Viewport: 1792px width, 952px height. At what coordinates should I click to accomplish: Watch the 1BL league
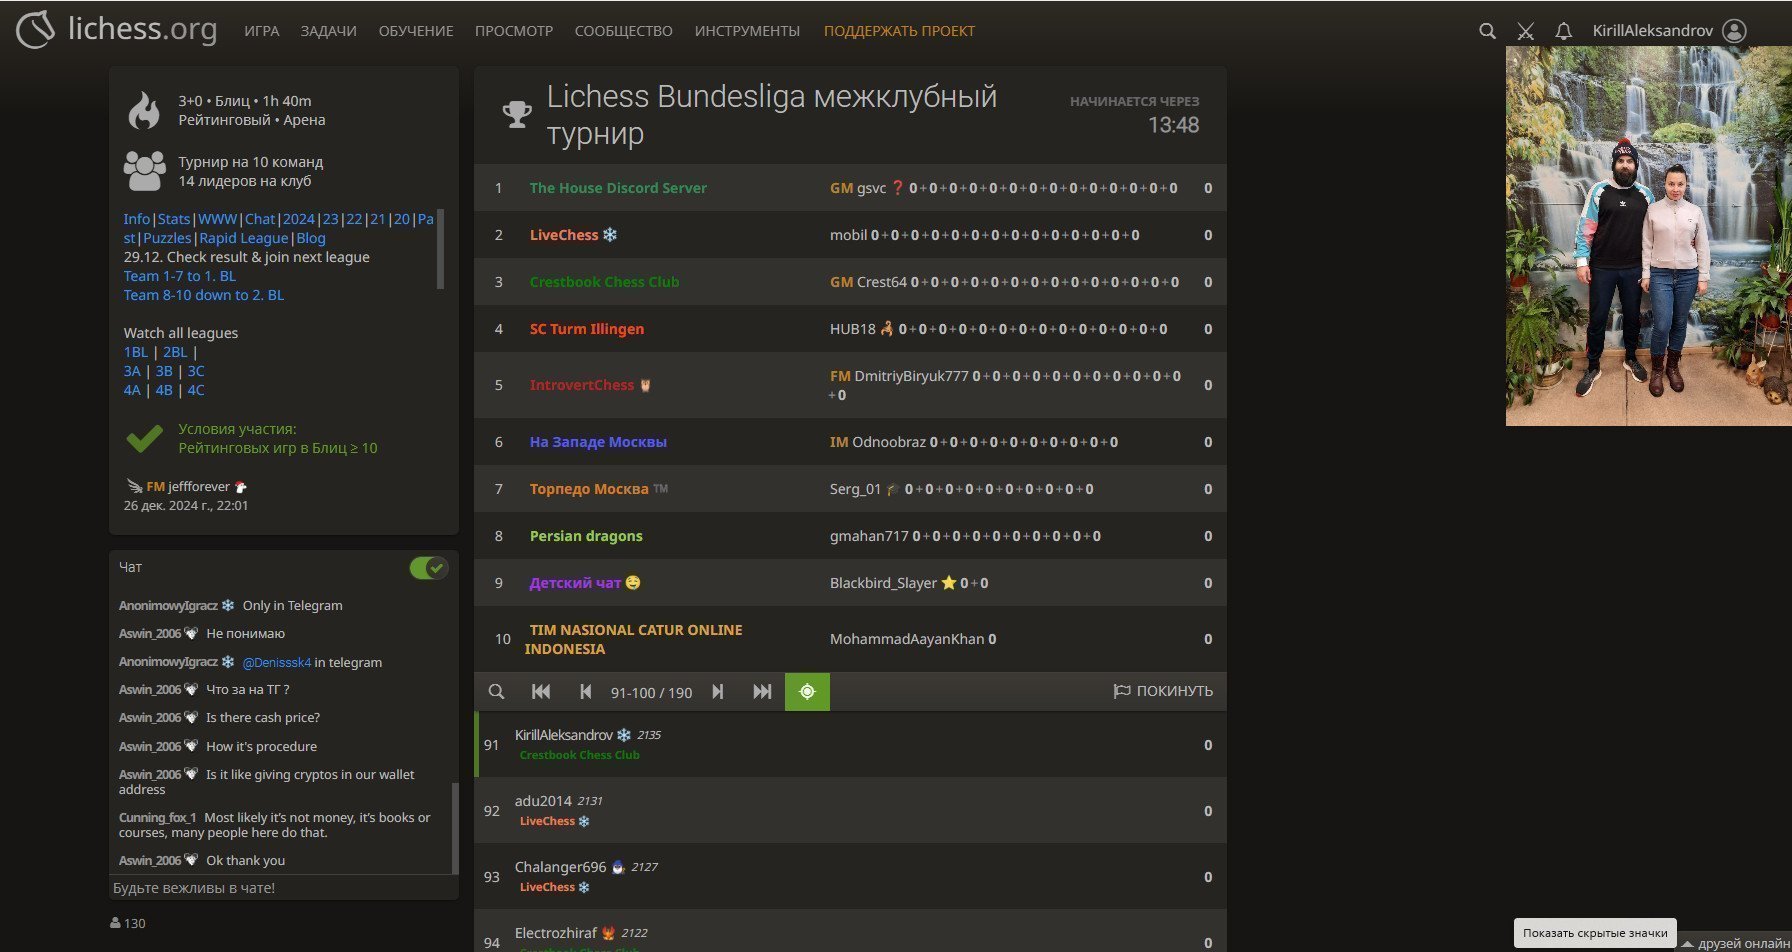pos(136,352)
